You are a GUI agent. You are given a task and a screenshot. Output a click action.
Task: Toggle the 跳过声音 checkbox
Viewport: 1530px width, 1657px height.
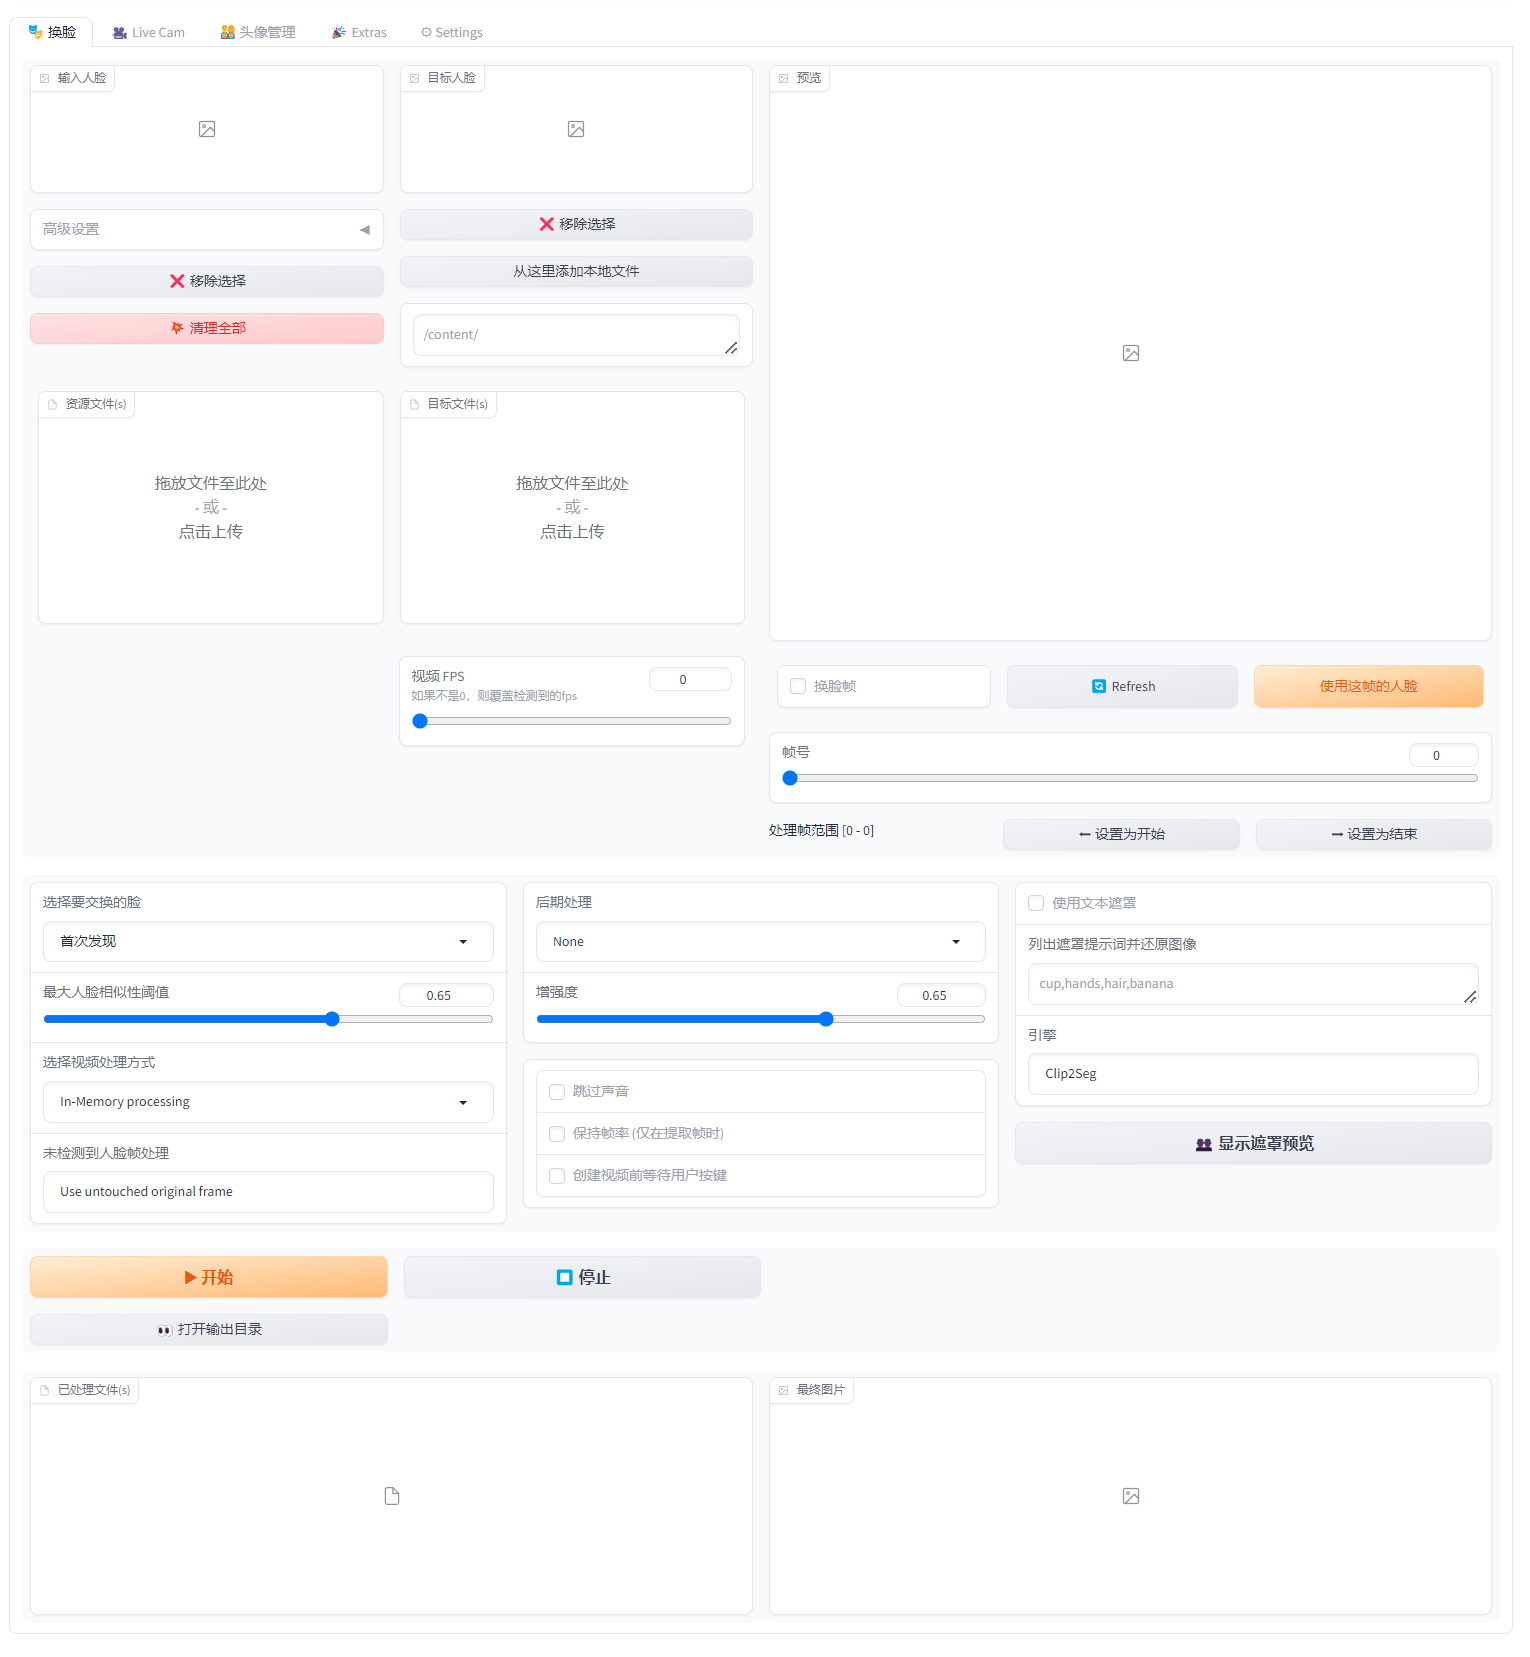coord(558,1092)
